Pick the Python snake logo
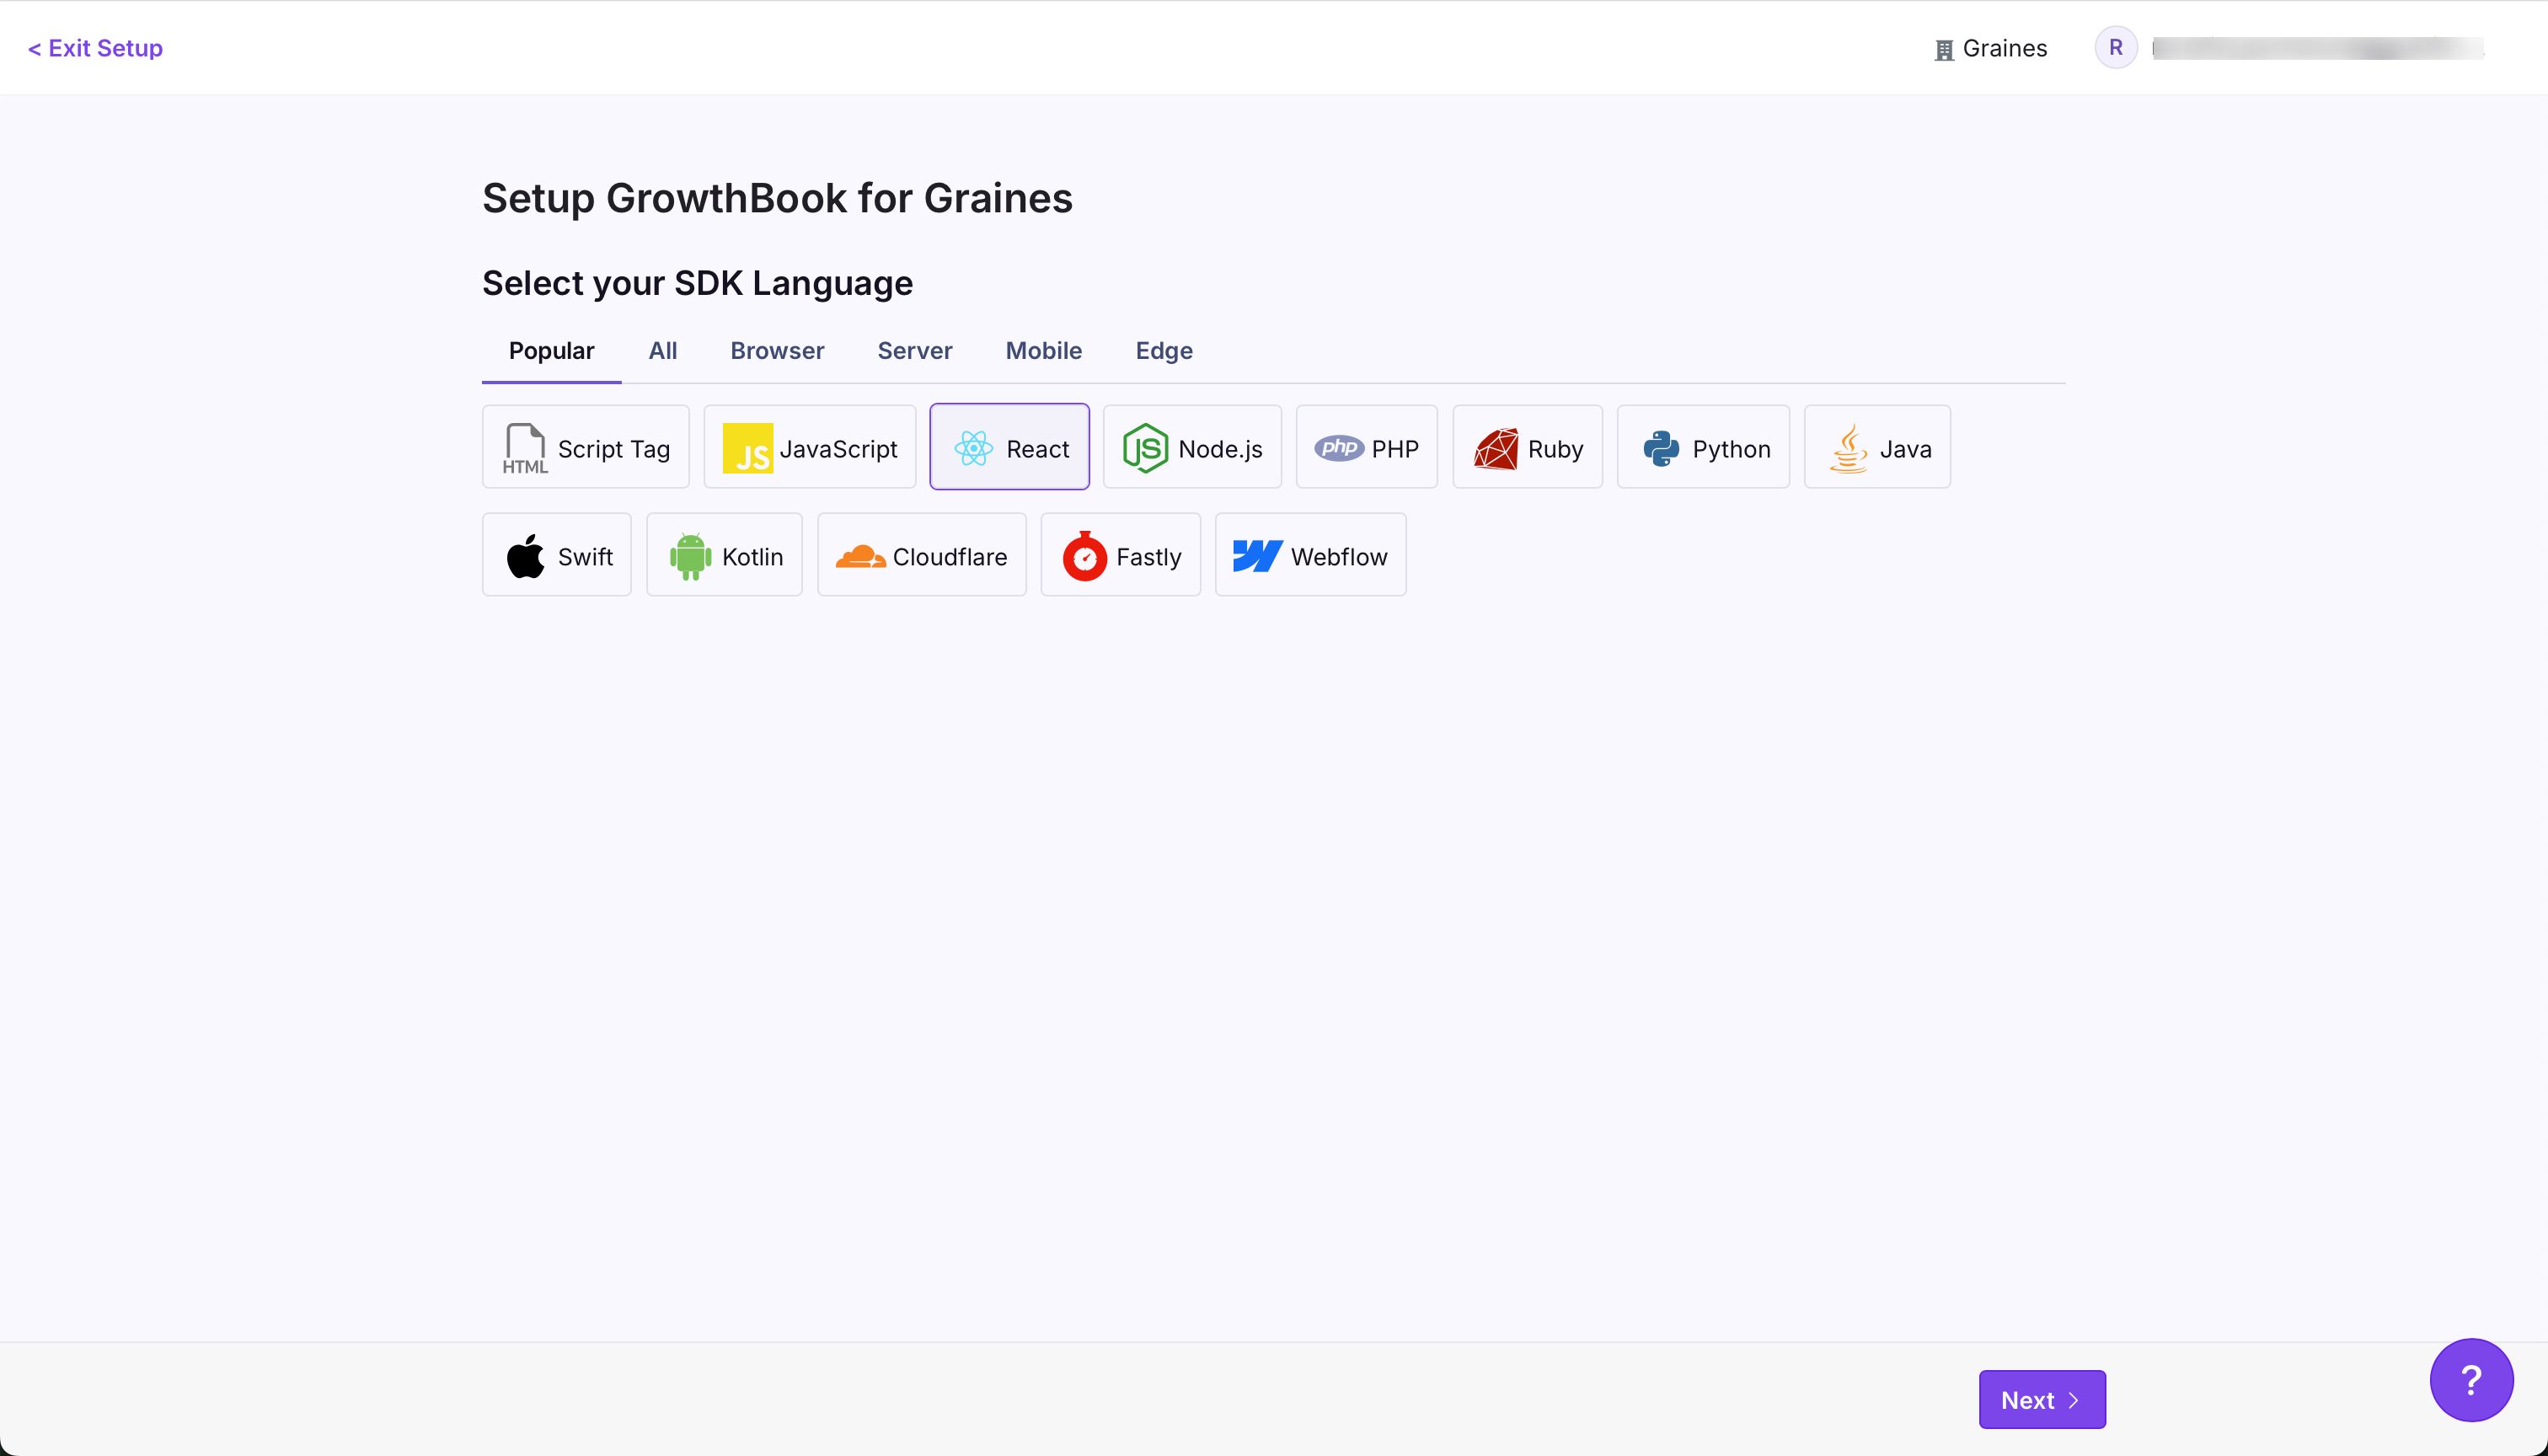The image size is (2548, 1456). (x=1661, y=448)
